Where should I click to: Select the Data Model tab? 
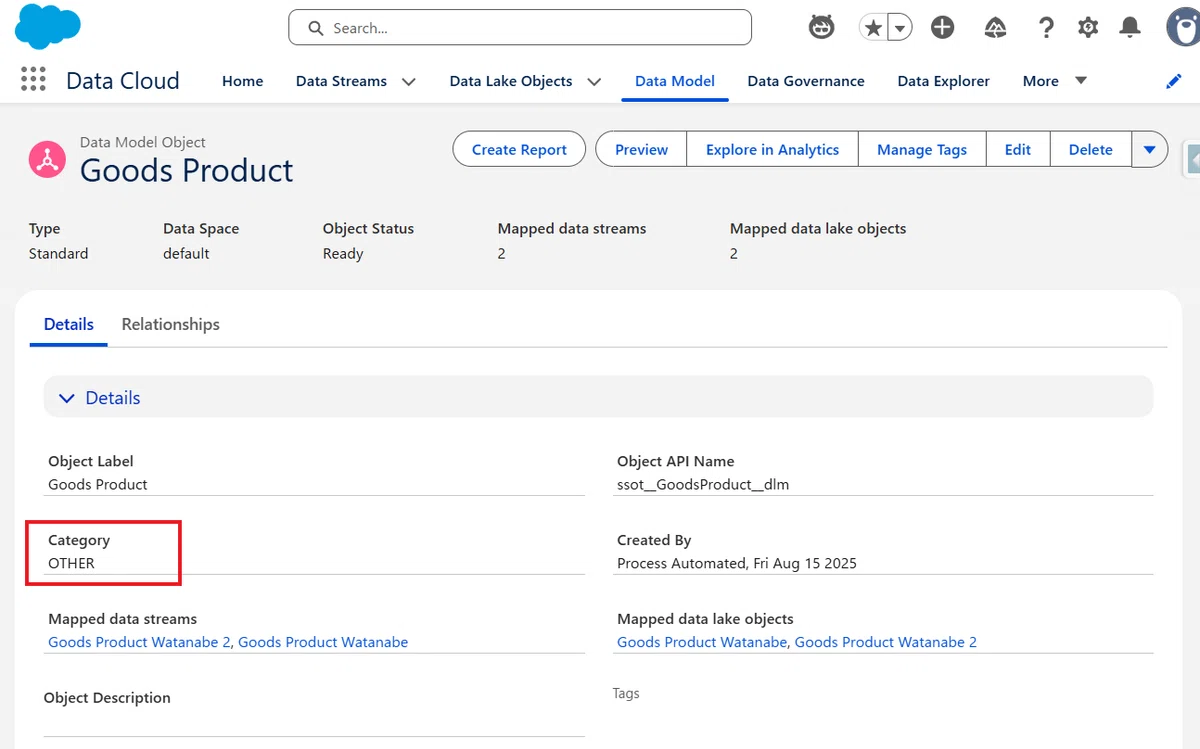[675, 81]
